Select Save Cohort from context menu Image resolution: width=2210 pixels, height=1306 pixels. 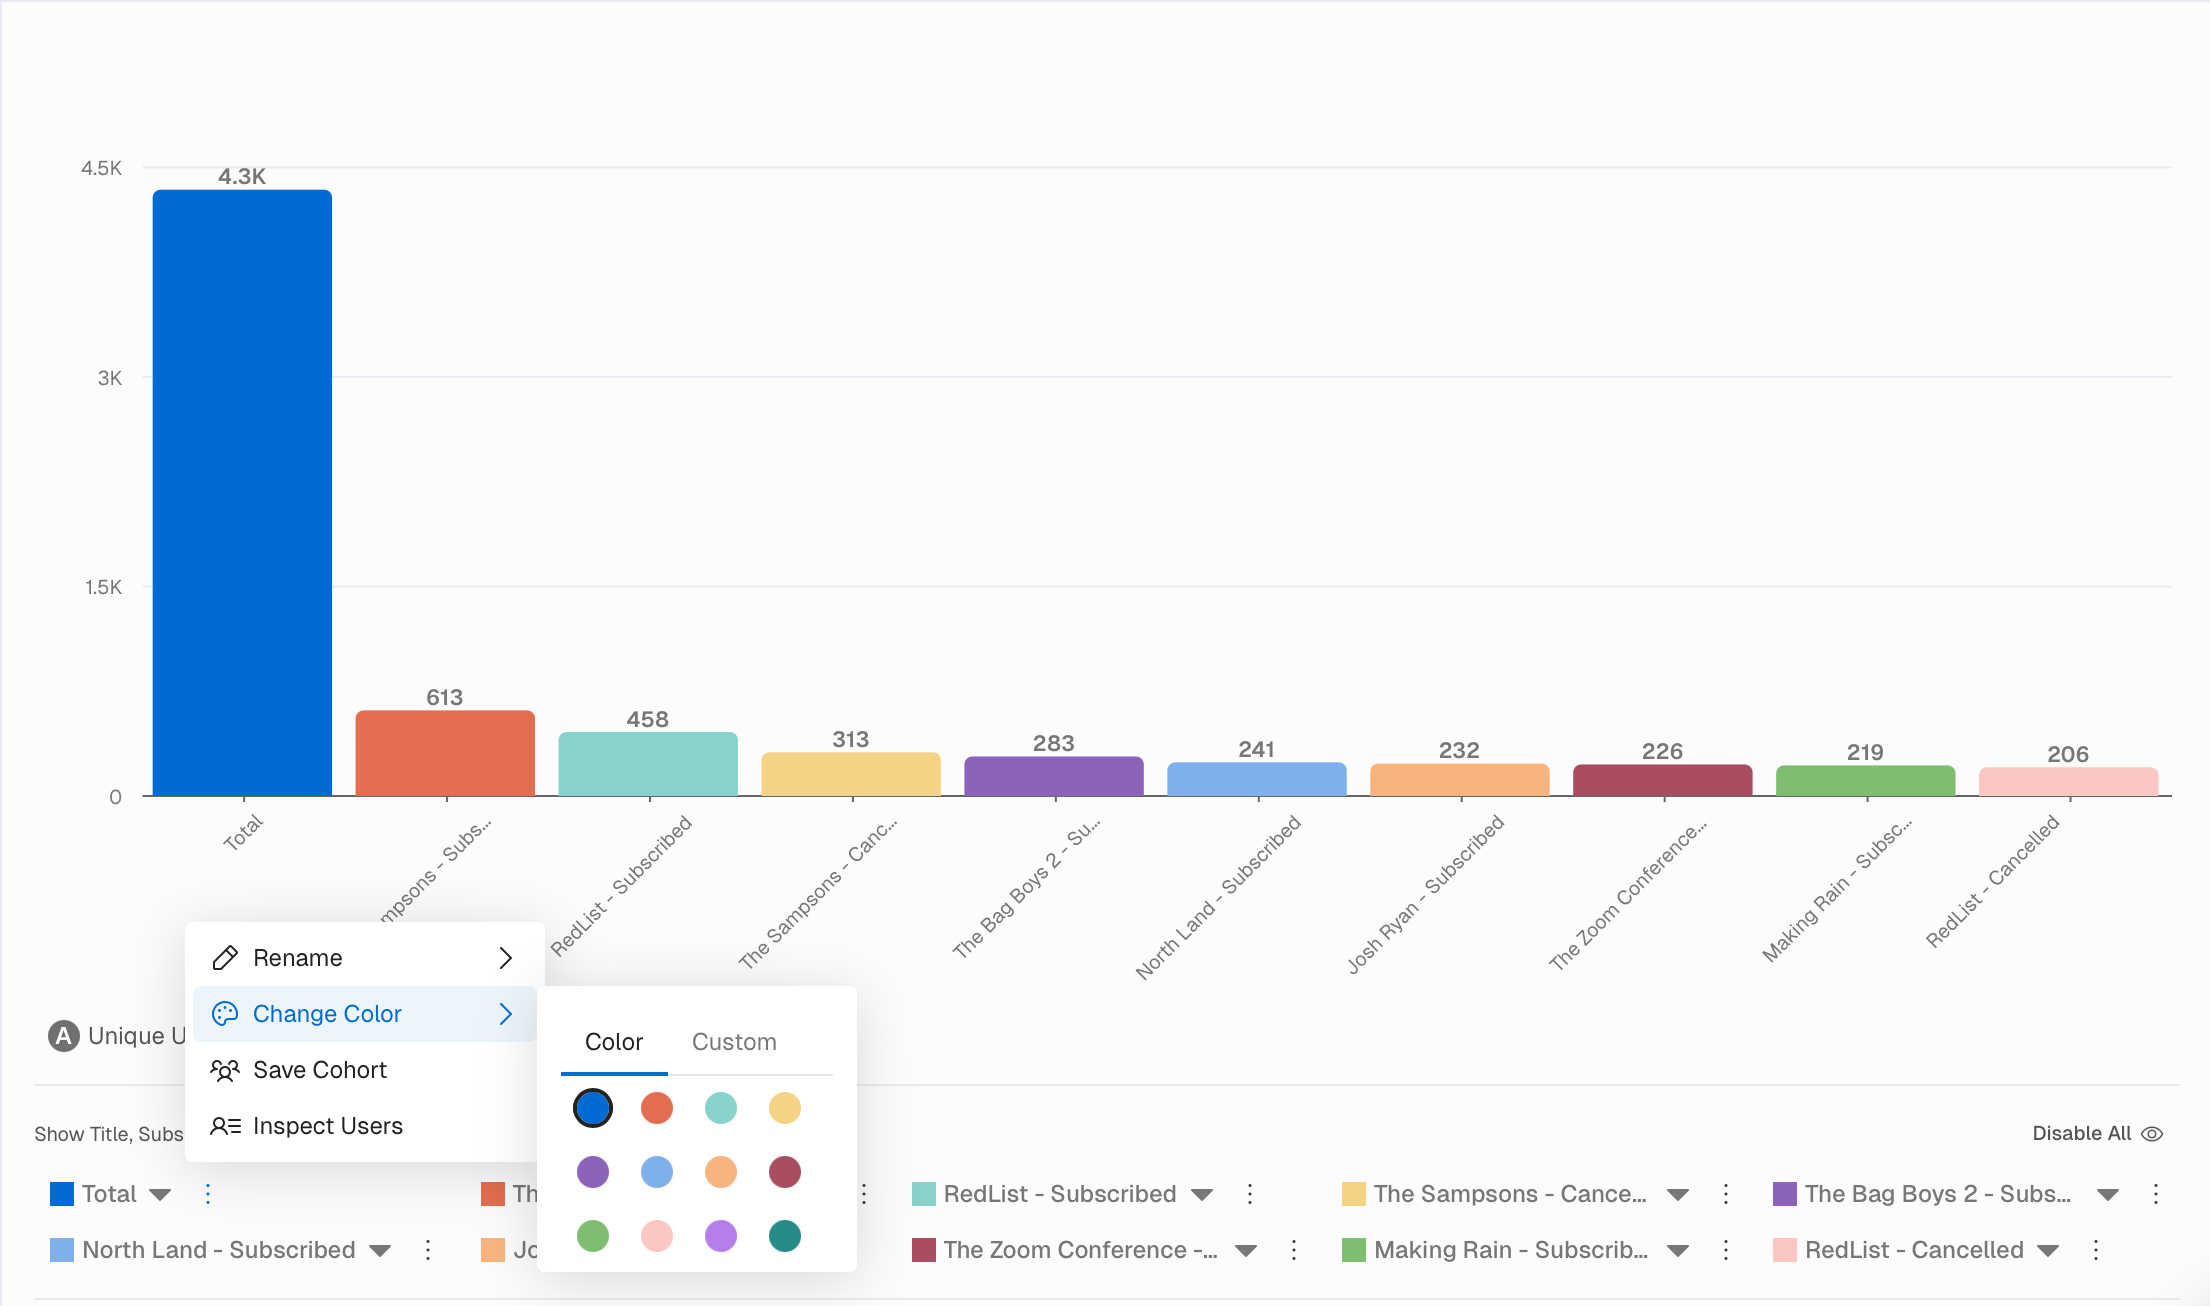click(x=320, y=1070)
